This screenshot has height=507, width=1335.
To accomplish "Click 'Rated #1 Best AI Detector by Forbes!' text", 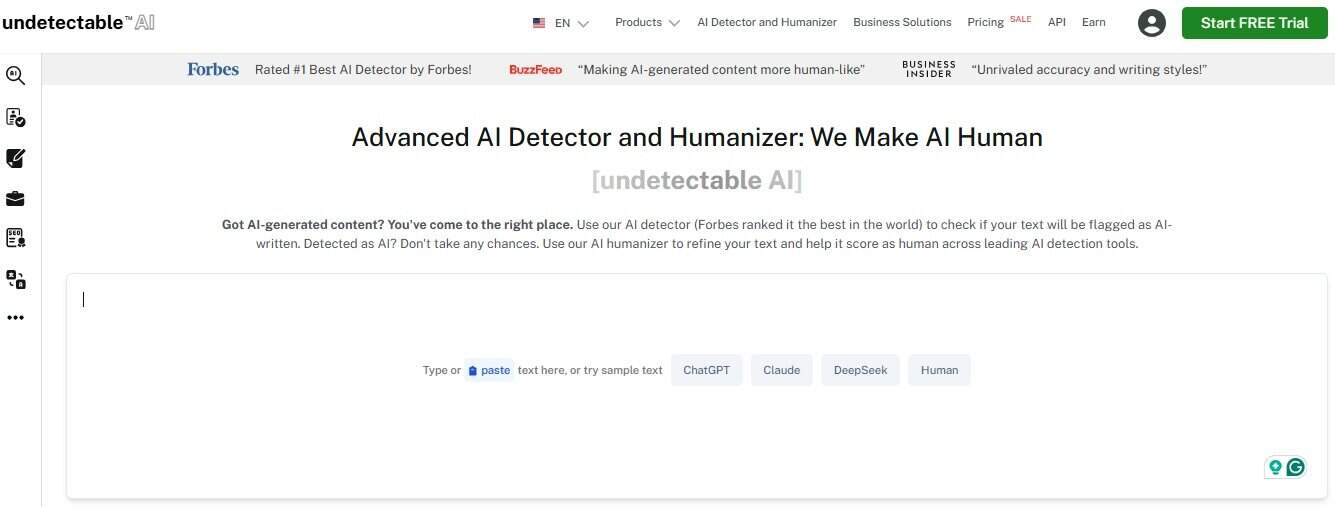I will [x=363, y=70].
